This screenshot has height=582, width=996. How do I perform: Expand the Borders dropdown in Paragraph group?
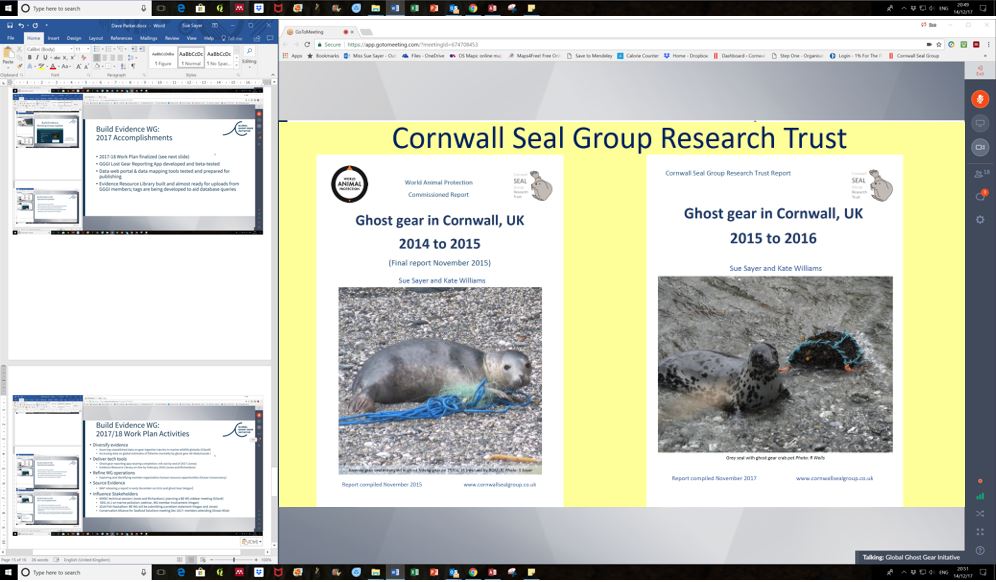114,66
